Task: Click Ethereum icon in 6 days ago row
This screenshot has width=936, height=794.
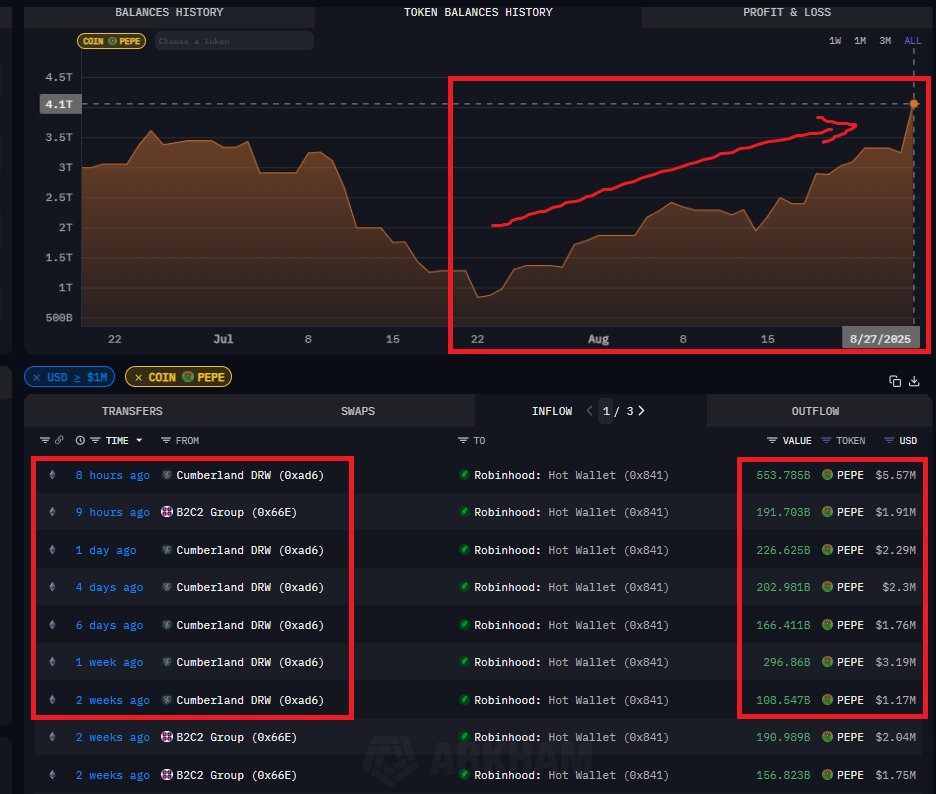Action: pos(53,625)
